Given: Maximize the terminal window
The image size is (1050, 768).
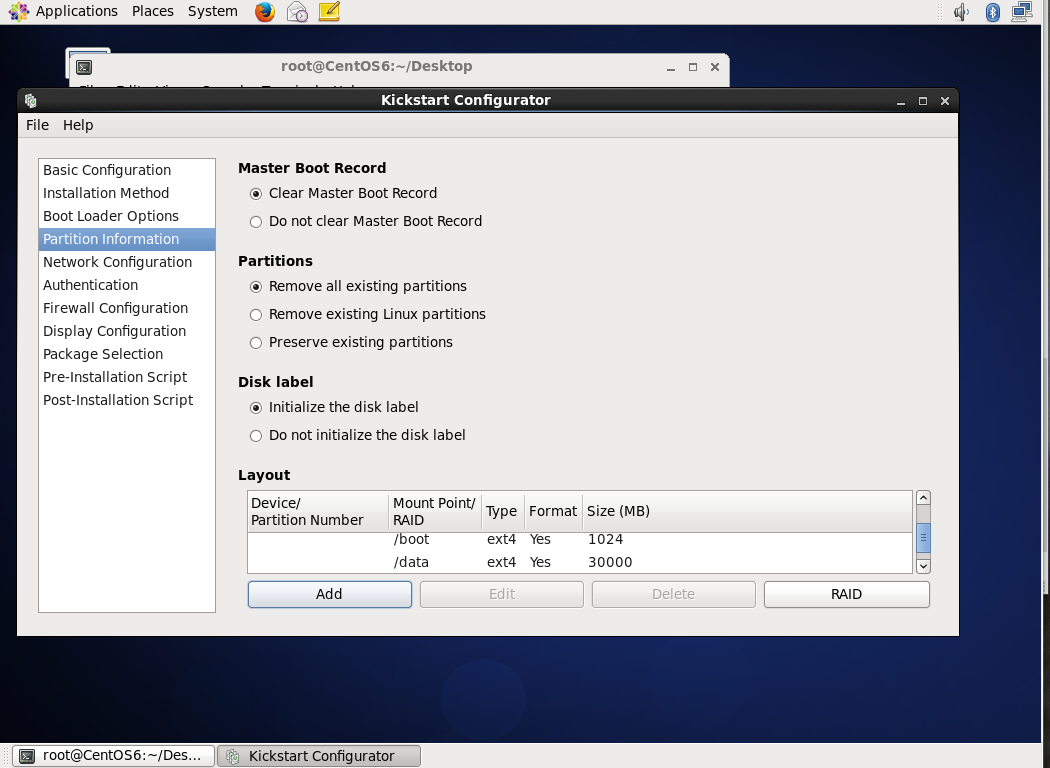Looking at the screenshot, I should (x=692, y=67).
